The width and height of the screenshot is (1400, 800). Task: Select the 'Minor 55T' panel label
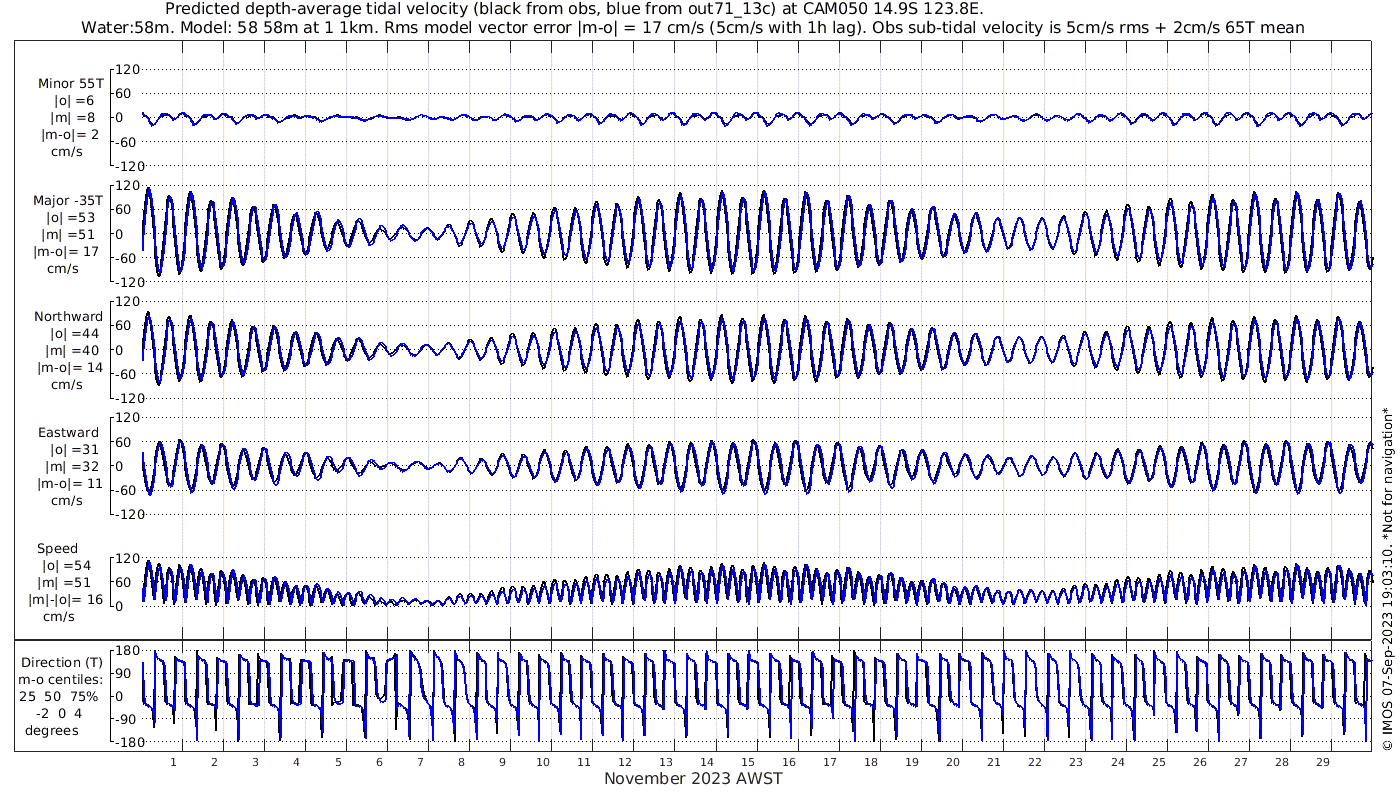[71, 84]
